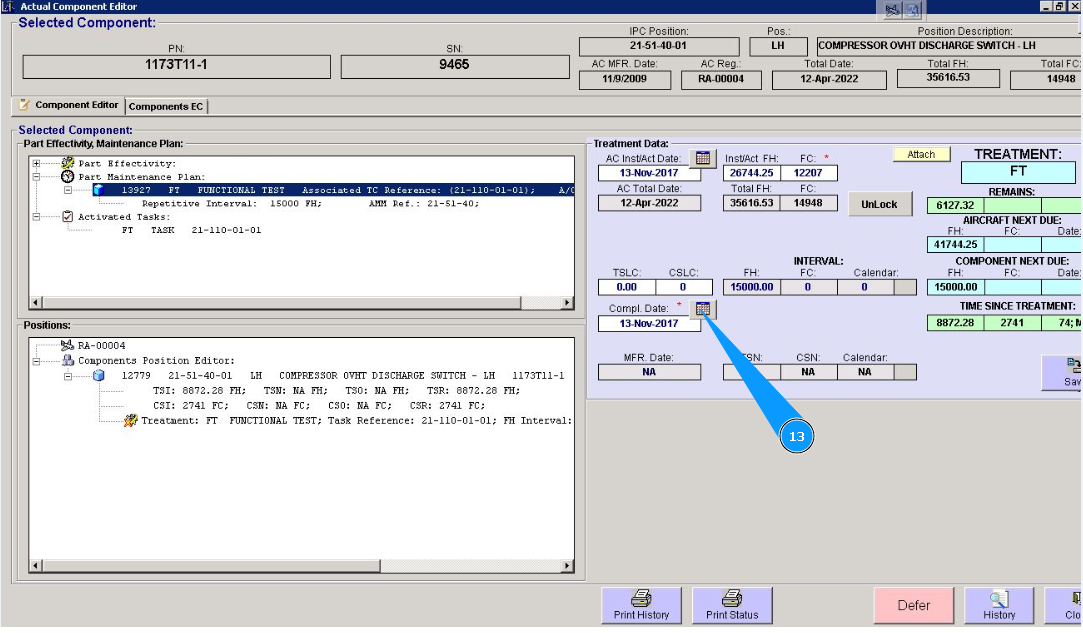Click the AC Inst/Act Date field

[649, 173]
